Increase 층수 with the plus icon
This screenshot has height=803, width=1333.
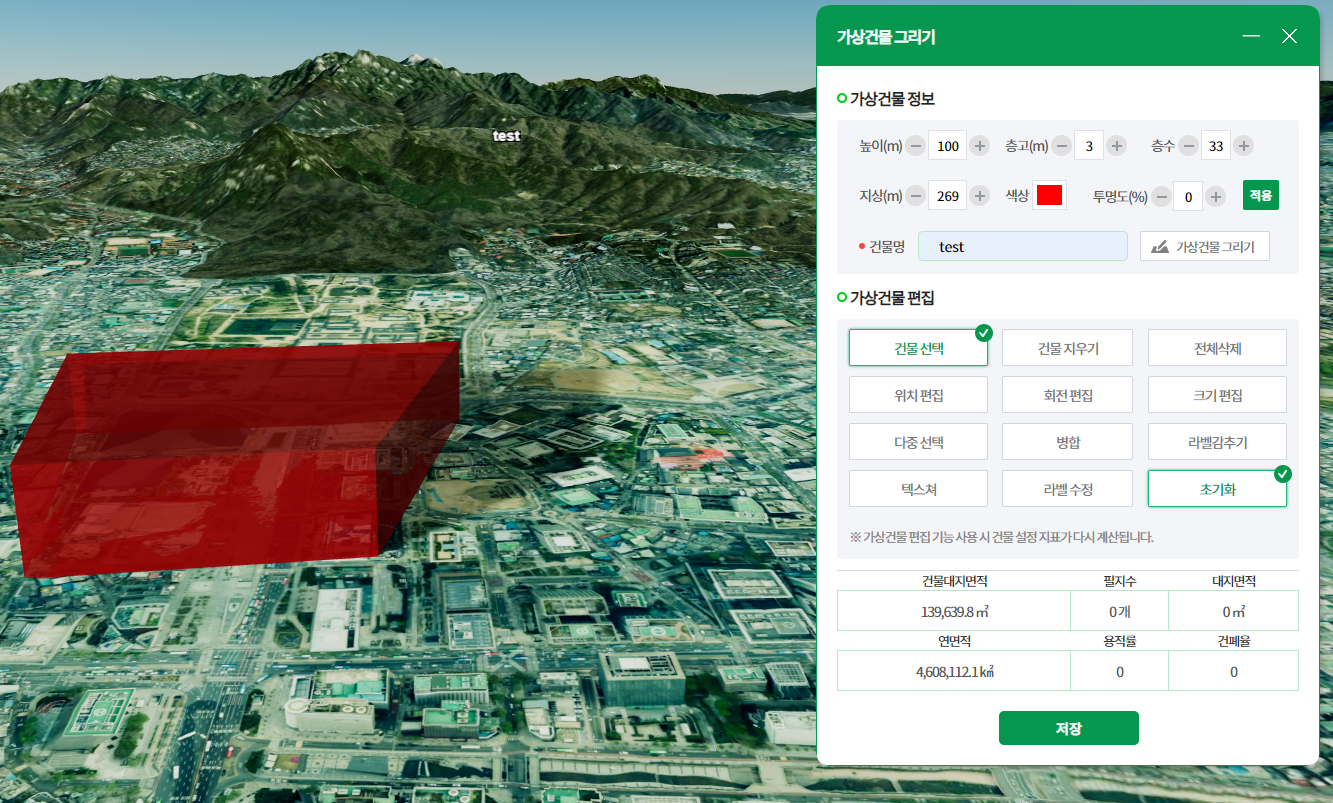(x=1243, y=146)
